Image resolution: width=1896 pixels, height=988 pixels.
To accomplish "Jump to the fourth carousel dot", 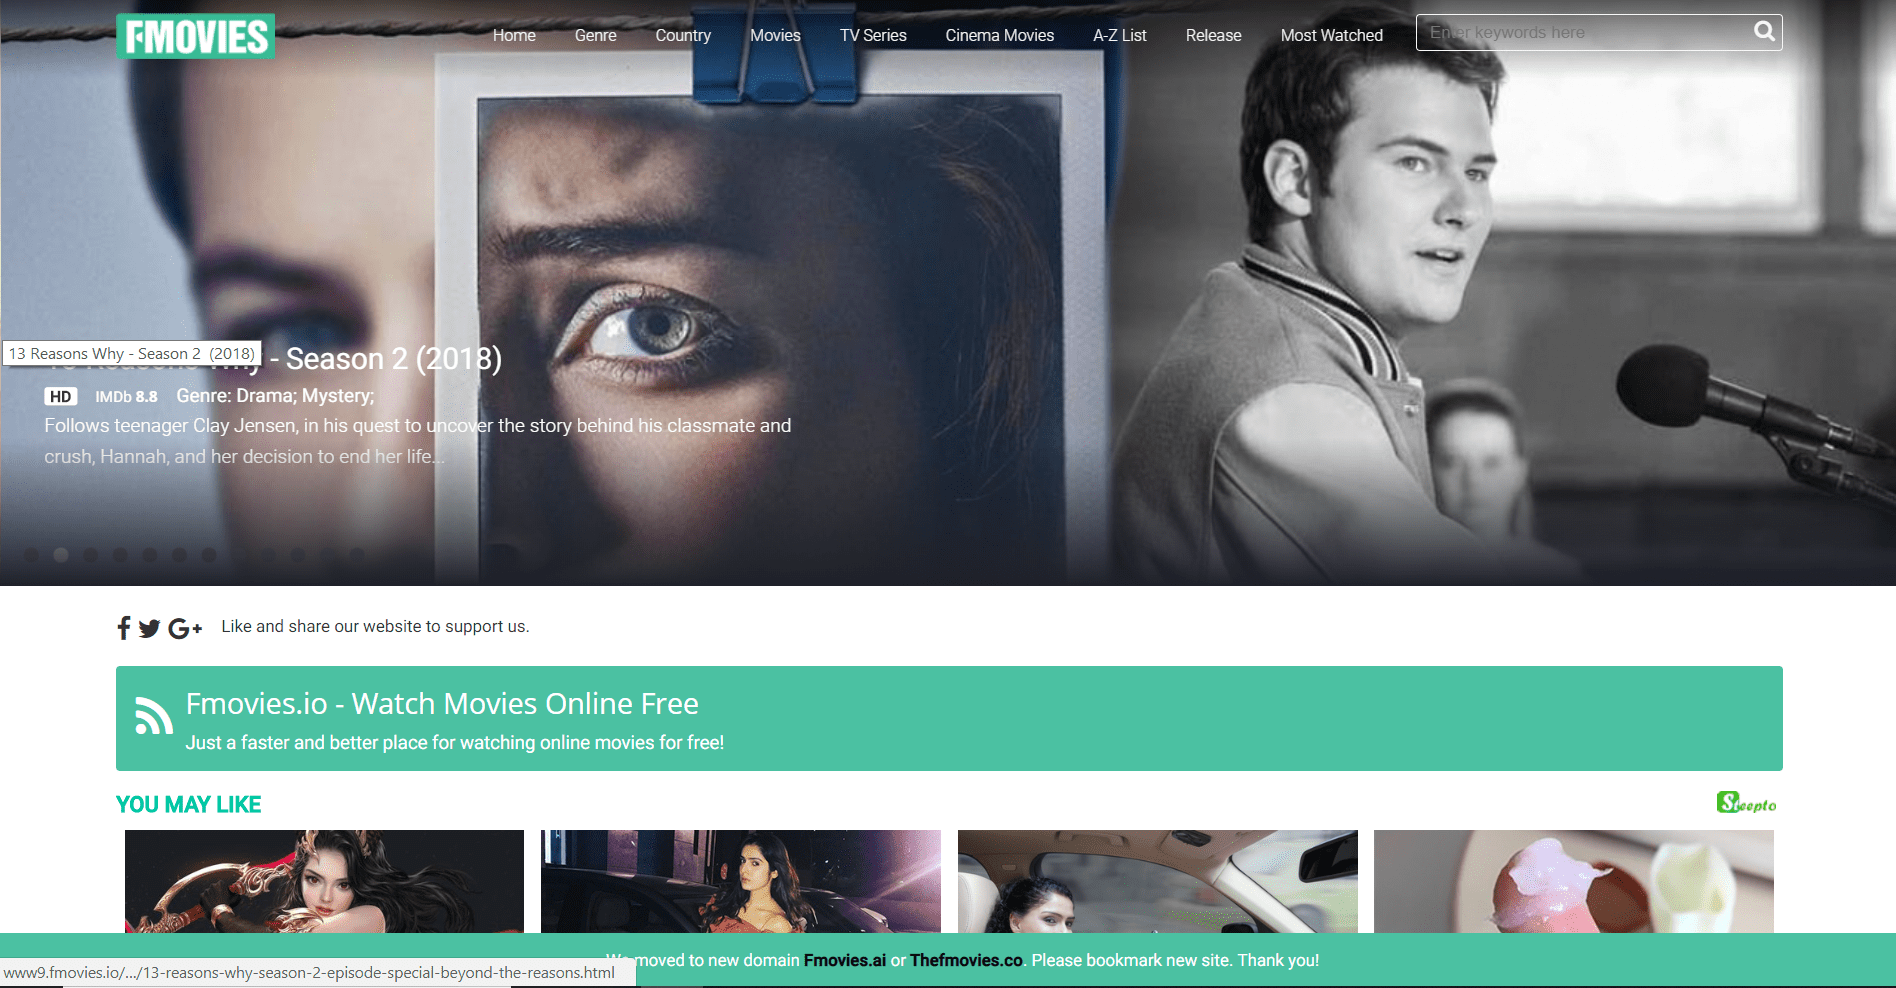I will (x=120, y=555).
